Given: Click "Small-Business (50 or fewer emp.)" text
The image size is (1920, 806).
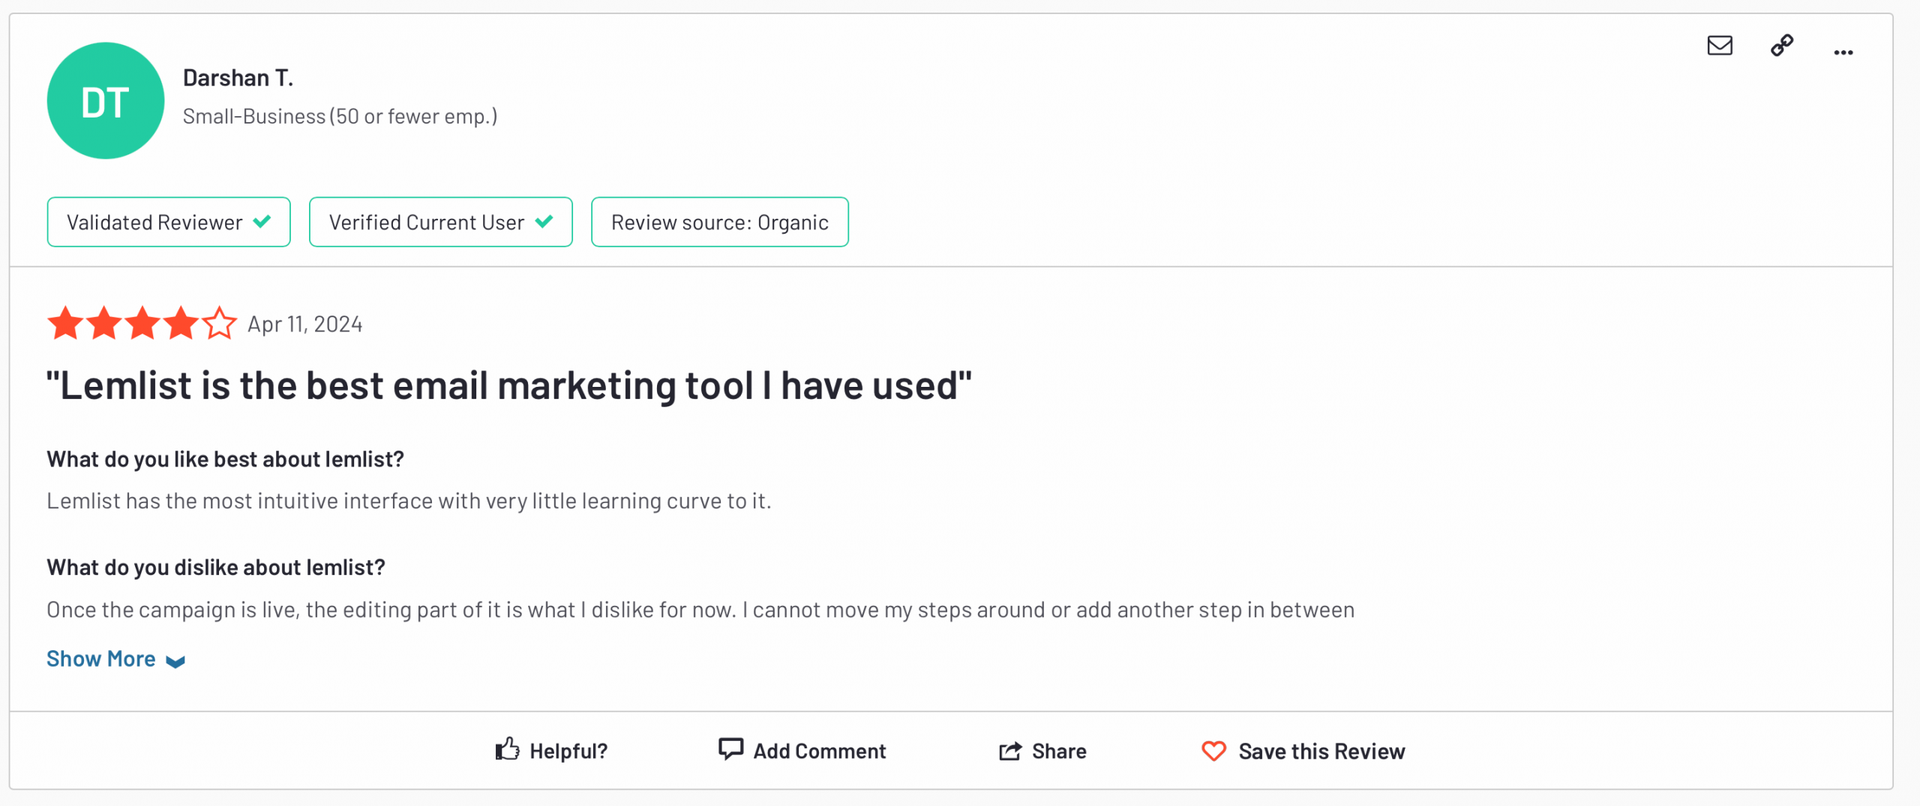Looking at the screenshot, I should [340, 116].
